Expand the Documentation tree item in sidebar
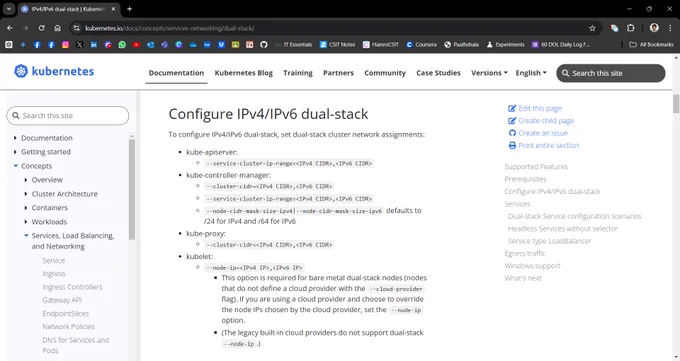Image resolution: width=680 pixels, height=361 pixels. [15, 138]
